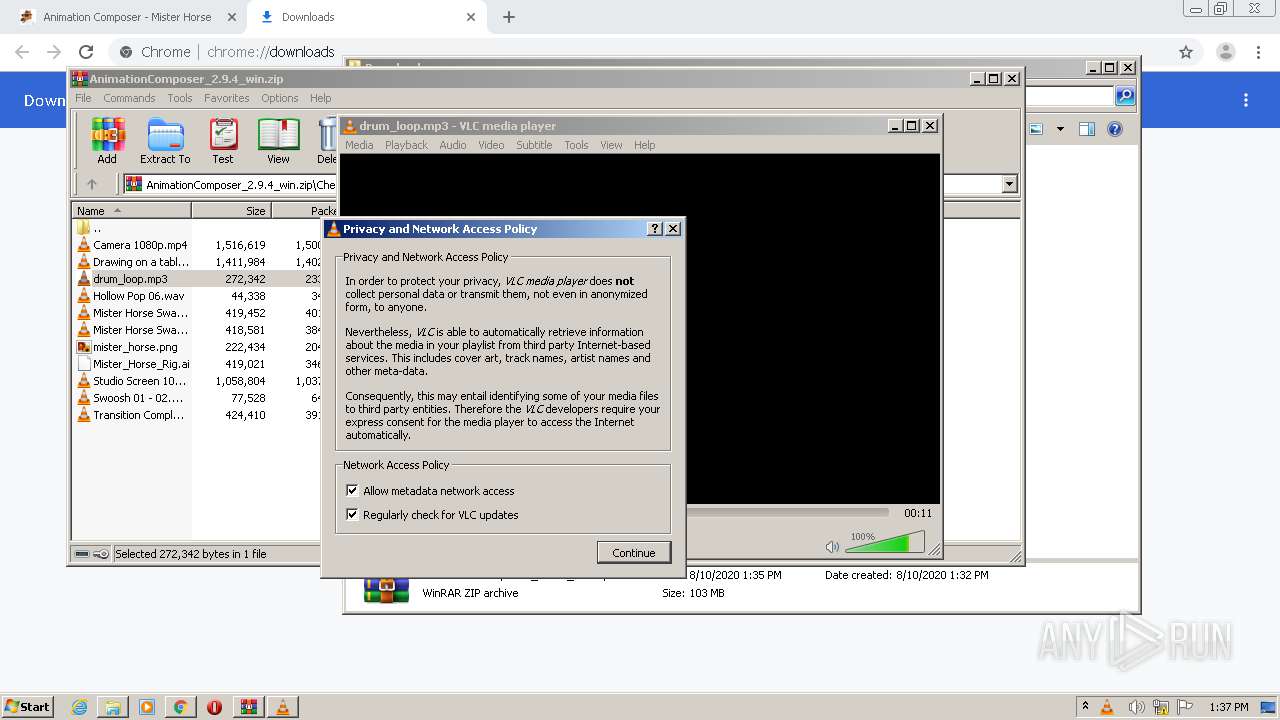The image size is (1280, 720).
Task: Click the Action Center flag tray icon
Action: [1187, 707]
